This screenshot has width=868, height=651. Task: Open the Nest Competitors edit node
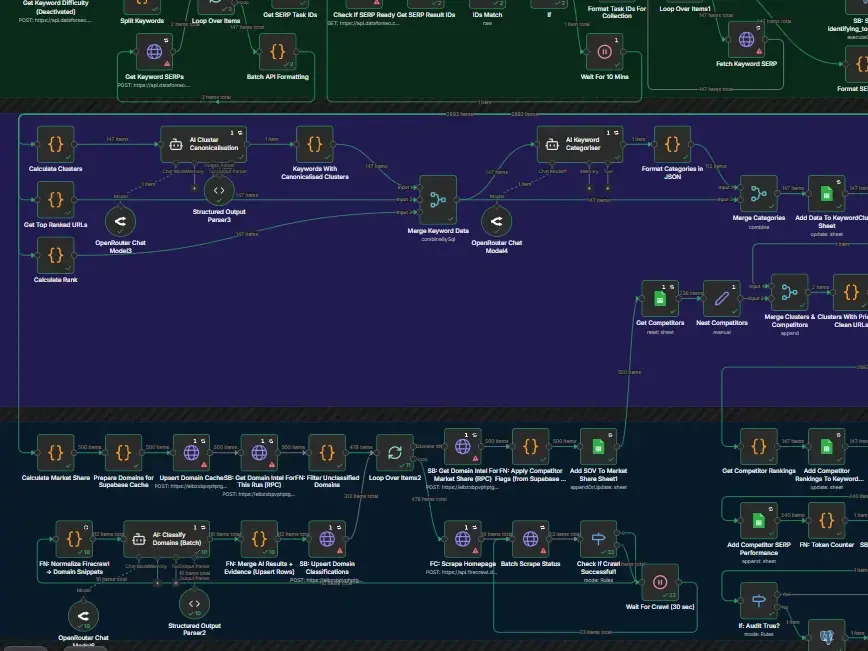[x=721, y=298]
